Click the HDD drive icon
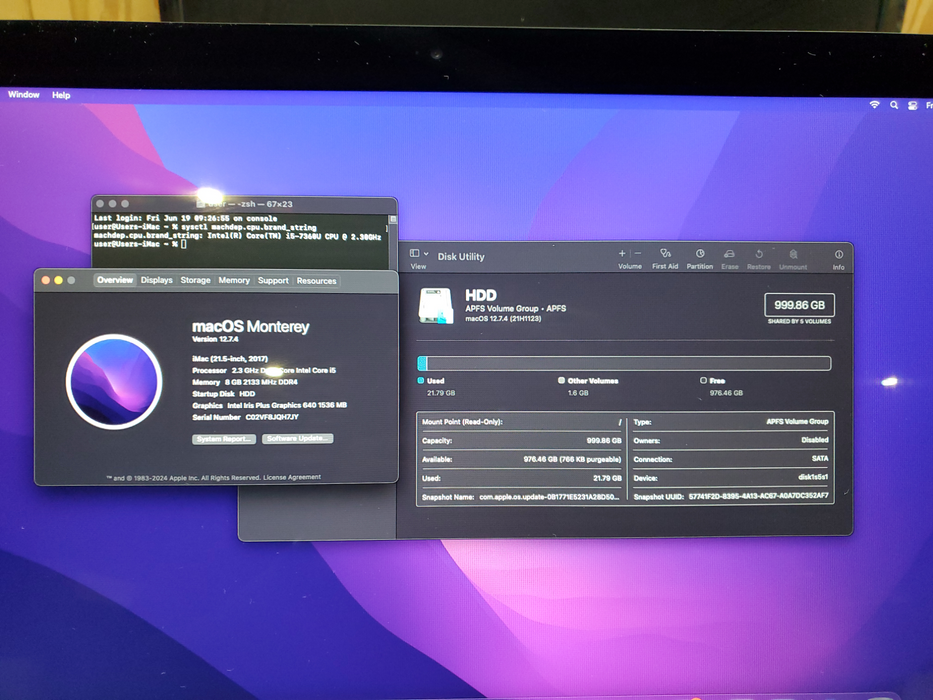 (436, 305)
